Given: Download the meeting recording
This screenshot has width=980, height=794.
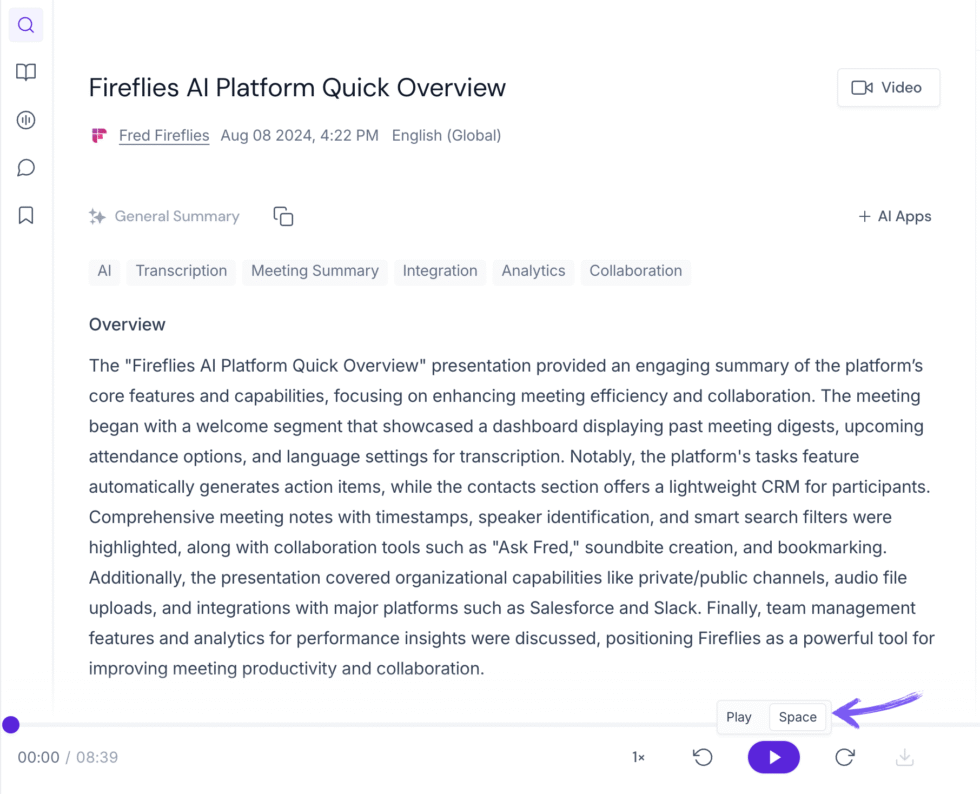Looking at the screenshot, I should point(904,757).
